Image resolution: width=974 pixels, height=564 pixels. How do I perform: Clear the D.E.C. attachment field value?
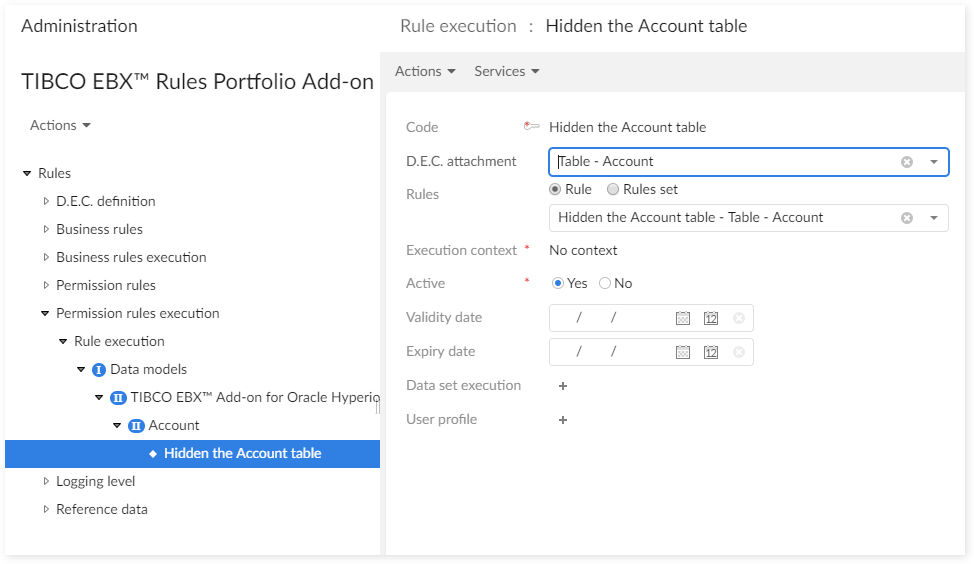[x=907, y=162]
